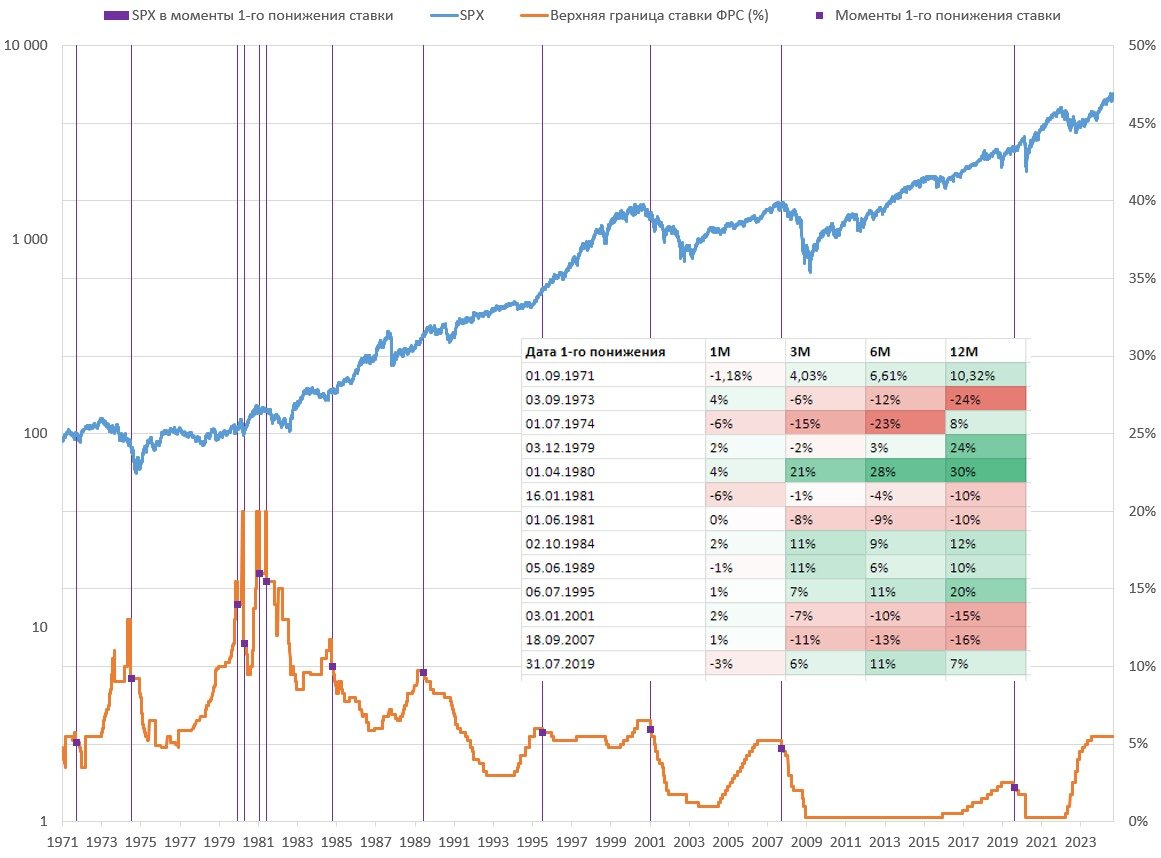Click the purple marker at the 2001 rate cut
Viewport: 1161px width, 858px height.
click(x=650, y=730)
